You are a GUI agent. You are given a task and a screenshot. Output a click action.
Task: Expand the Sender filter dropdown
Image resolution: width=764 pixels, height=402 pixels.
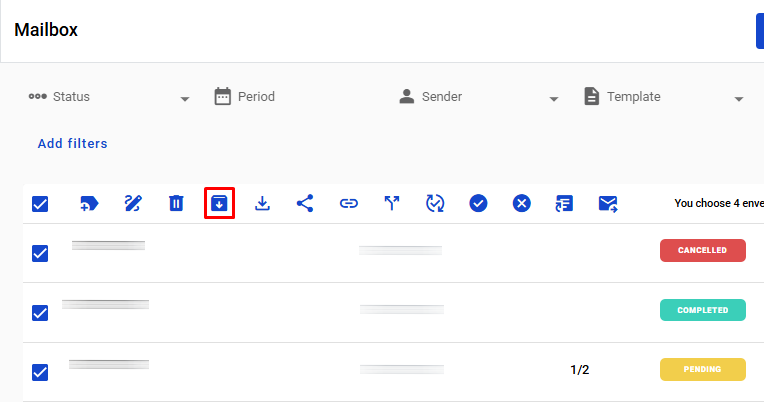point(479,97)
